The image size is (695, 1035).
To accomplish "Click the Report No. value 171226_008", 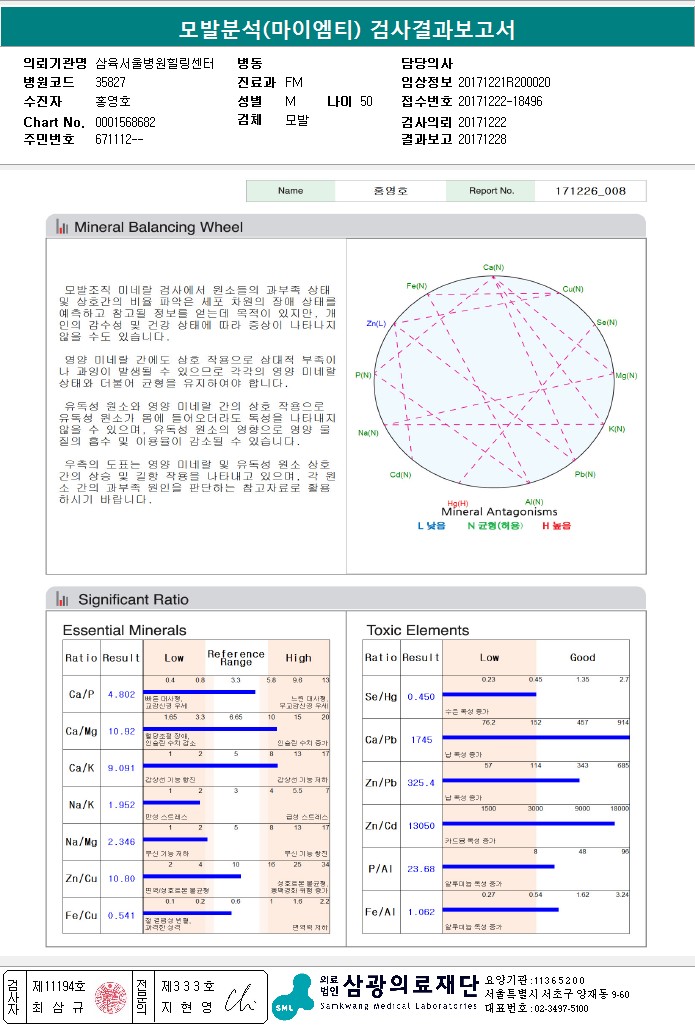I will (x=590, y=191).
